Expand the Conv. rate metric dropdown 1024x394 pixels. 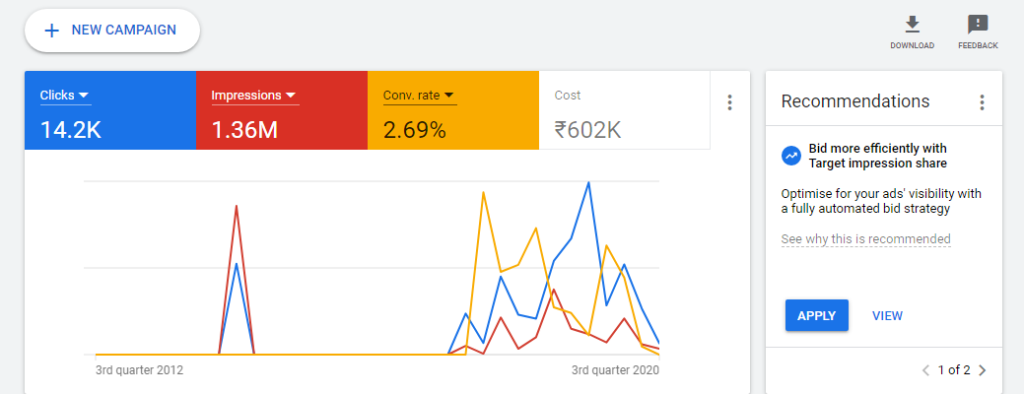[x=449, y=95]
